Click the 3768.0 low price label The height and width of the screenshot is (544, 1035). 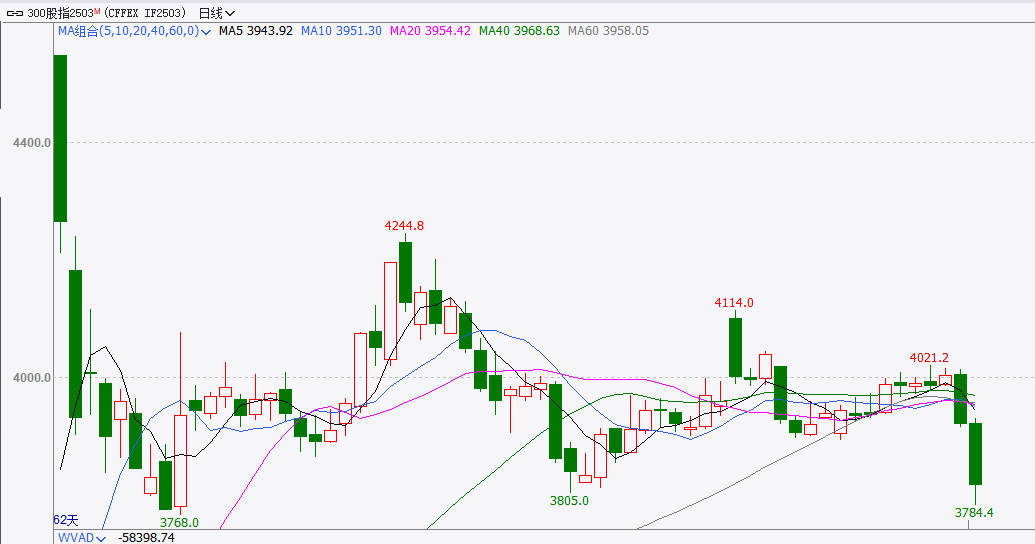179,522
